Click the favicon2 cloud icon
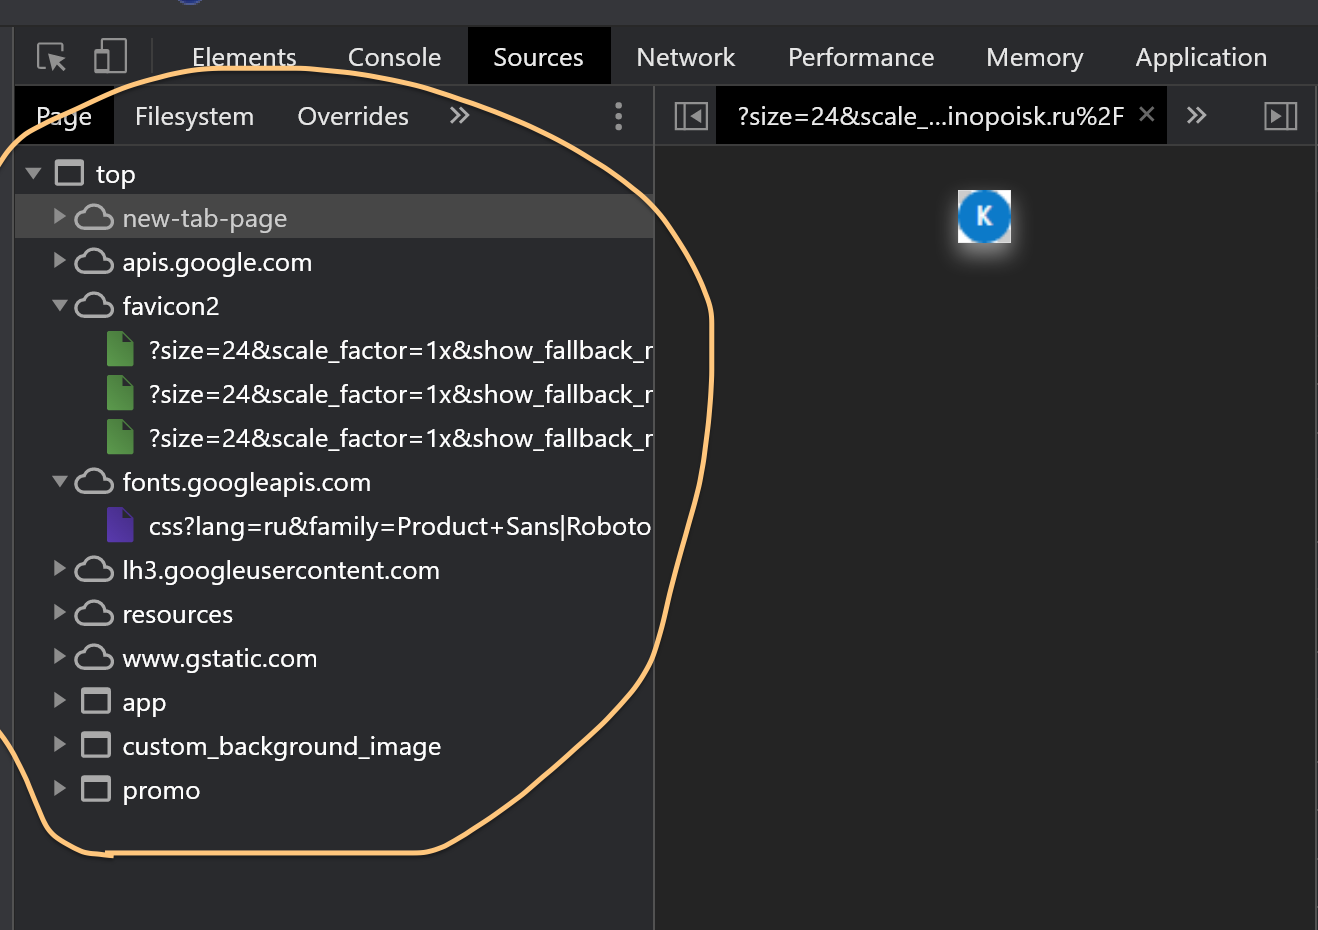1318x930 pixels. tap(94, 305)
